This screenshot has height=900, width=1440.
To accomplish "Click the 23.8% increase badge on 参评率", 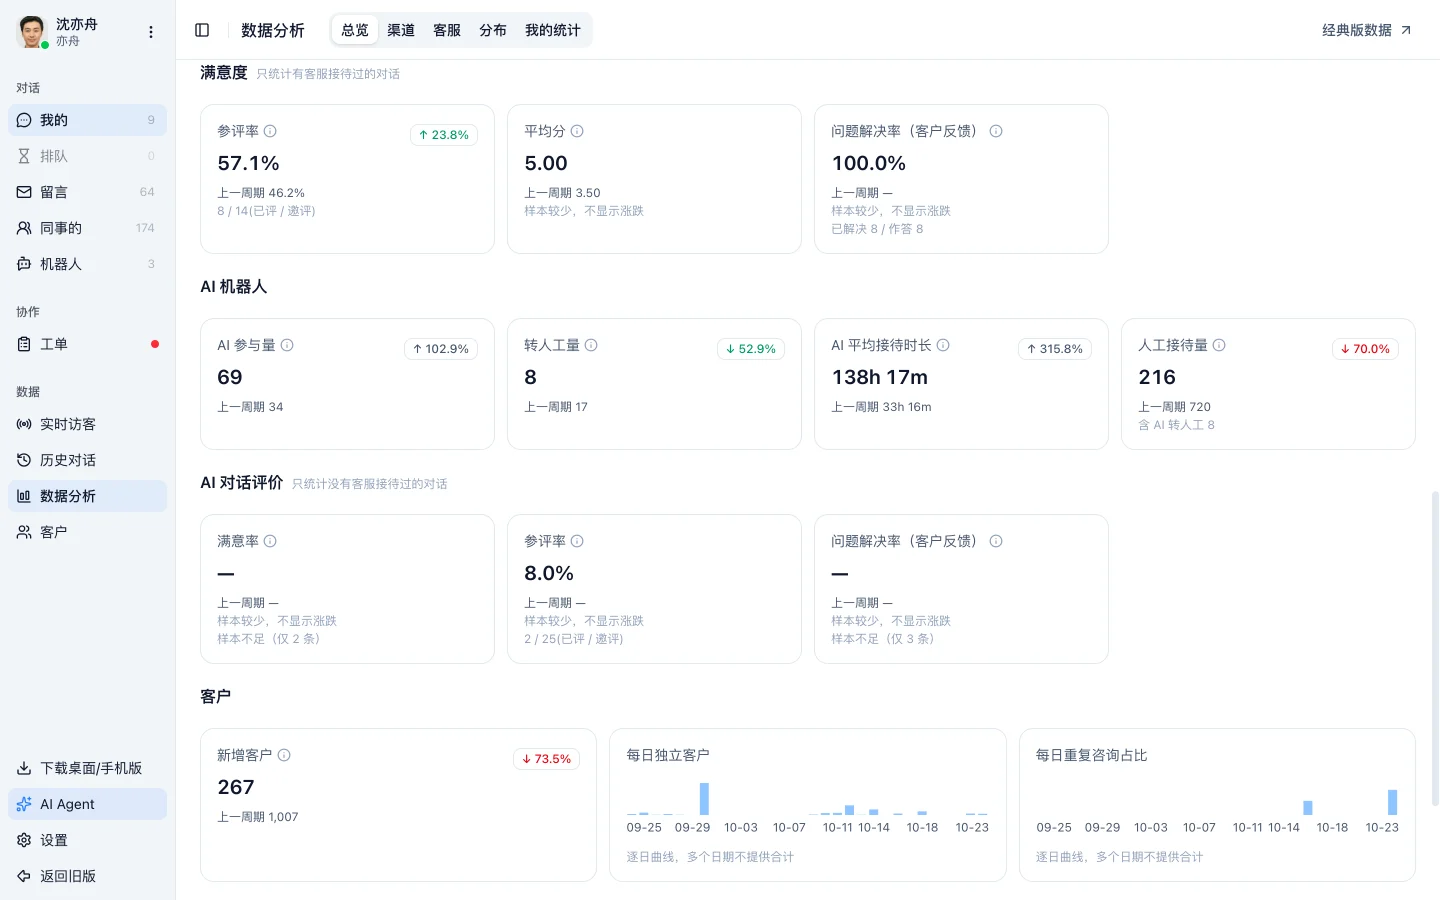I will pos(444,135).
